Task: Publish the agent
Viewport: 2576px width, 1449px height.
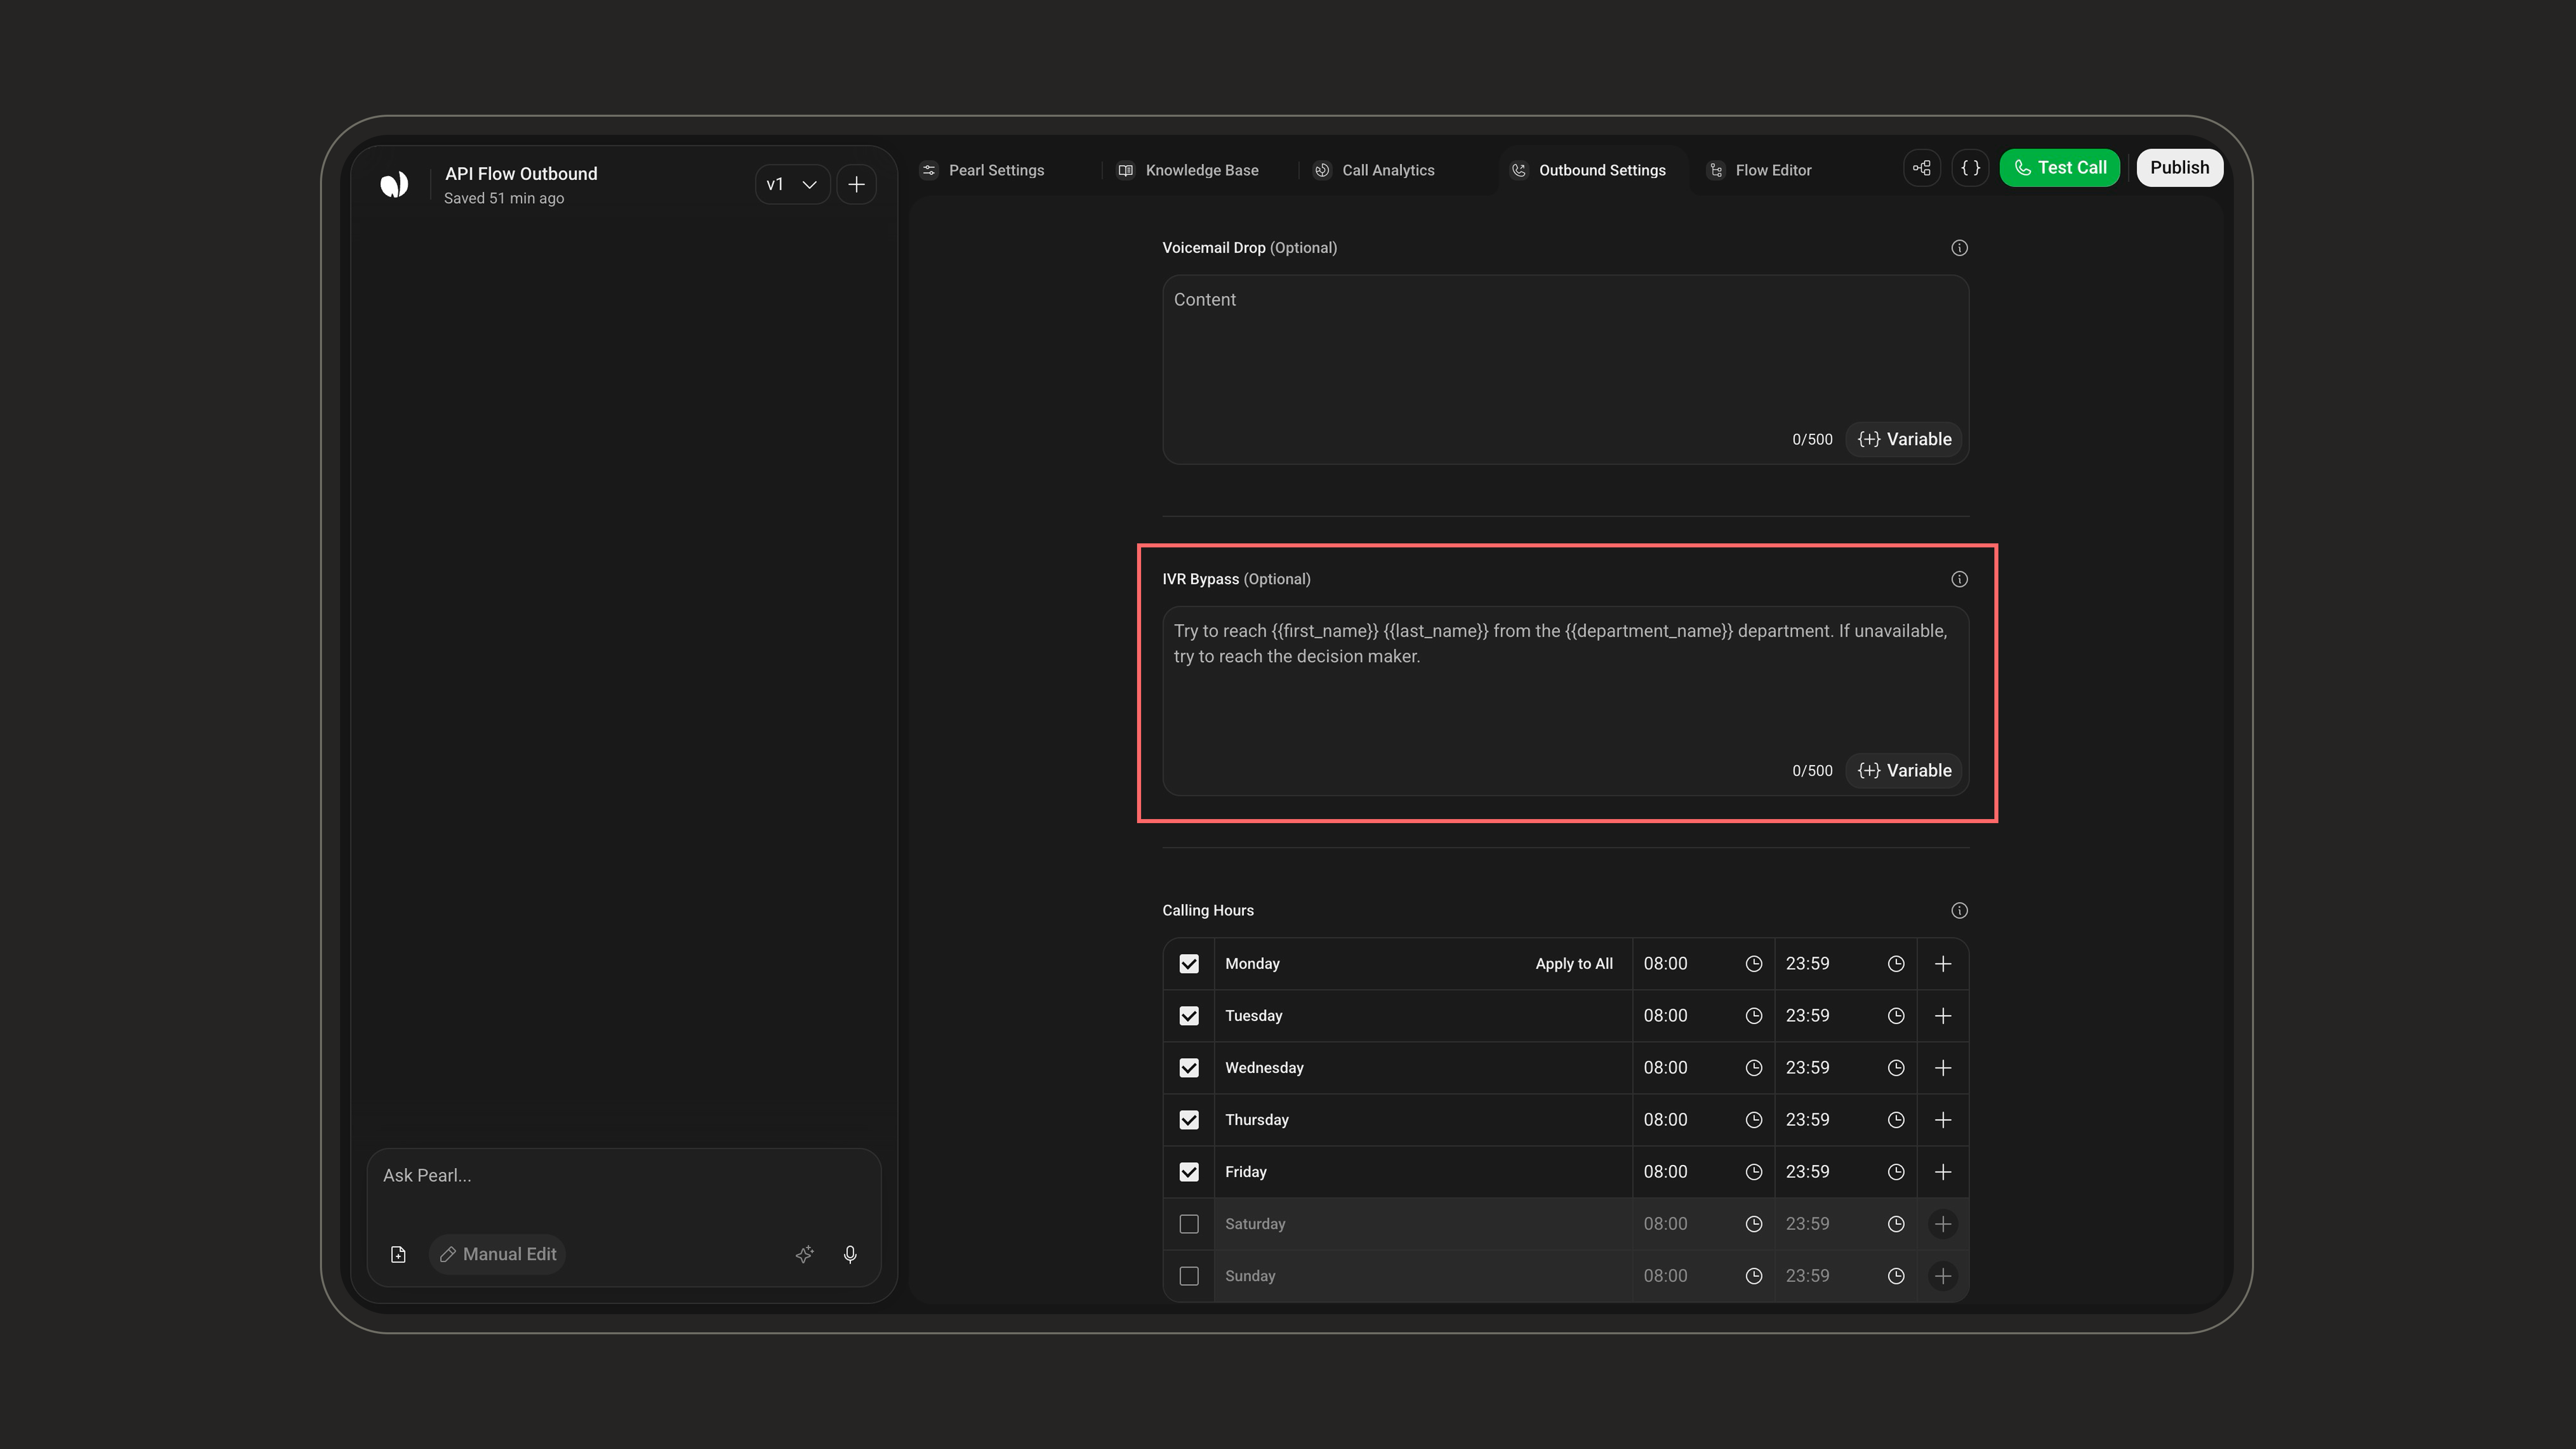Action: tap(2180, 168)
